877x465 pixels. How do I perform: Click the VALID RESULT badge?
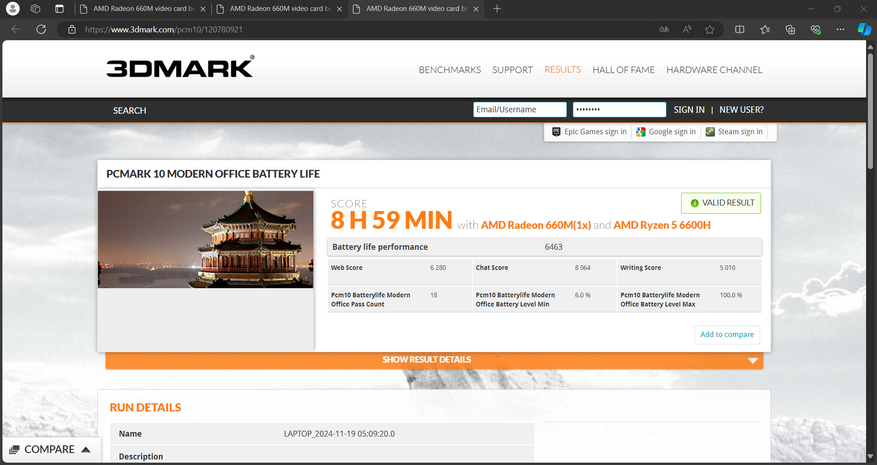tap(721, 203)
